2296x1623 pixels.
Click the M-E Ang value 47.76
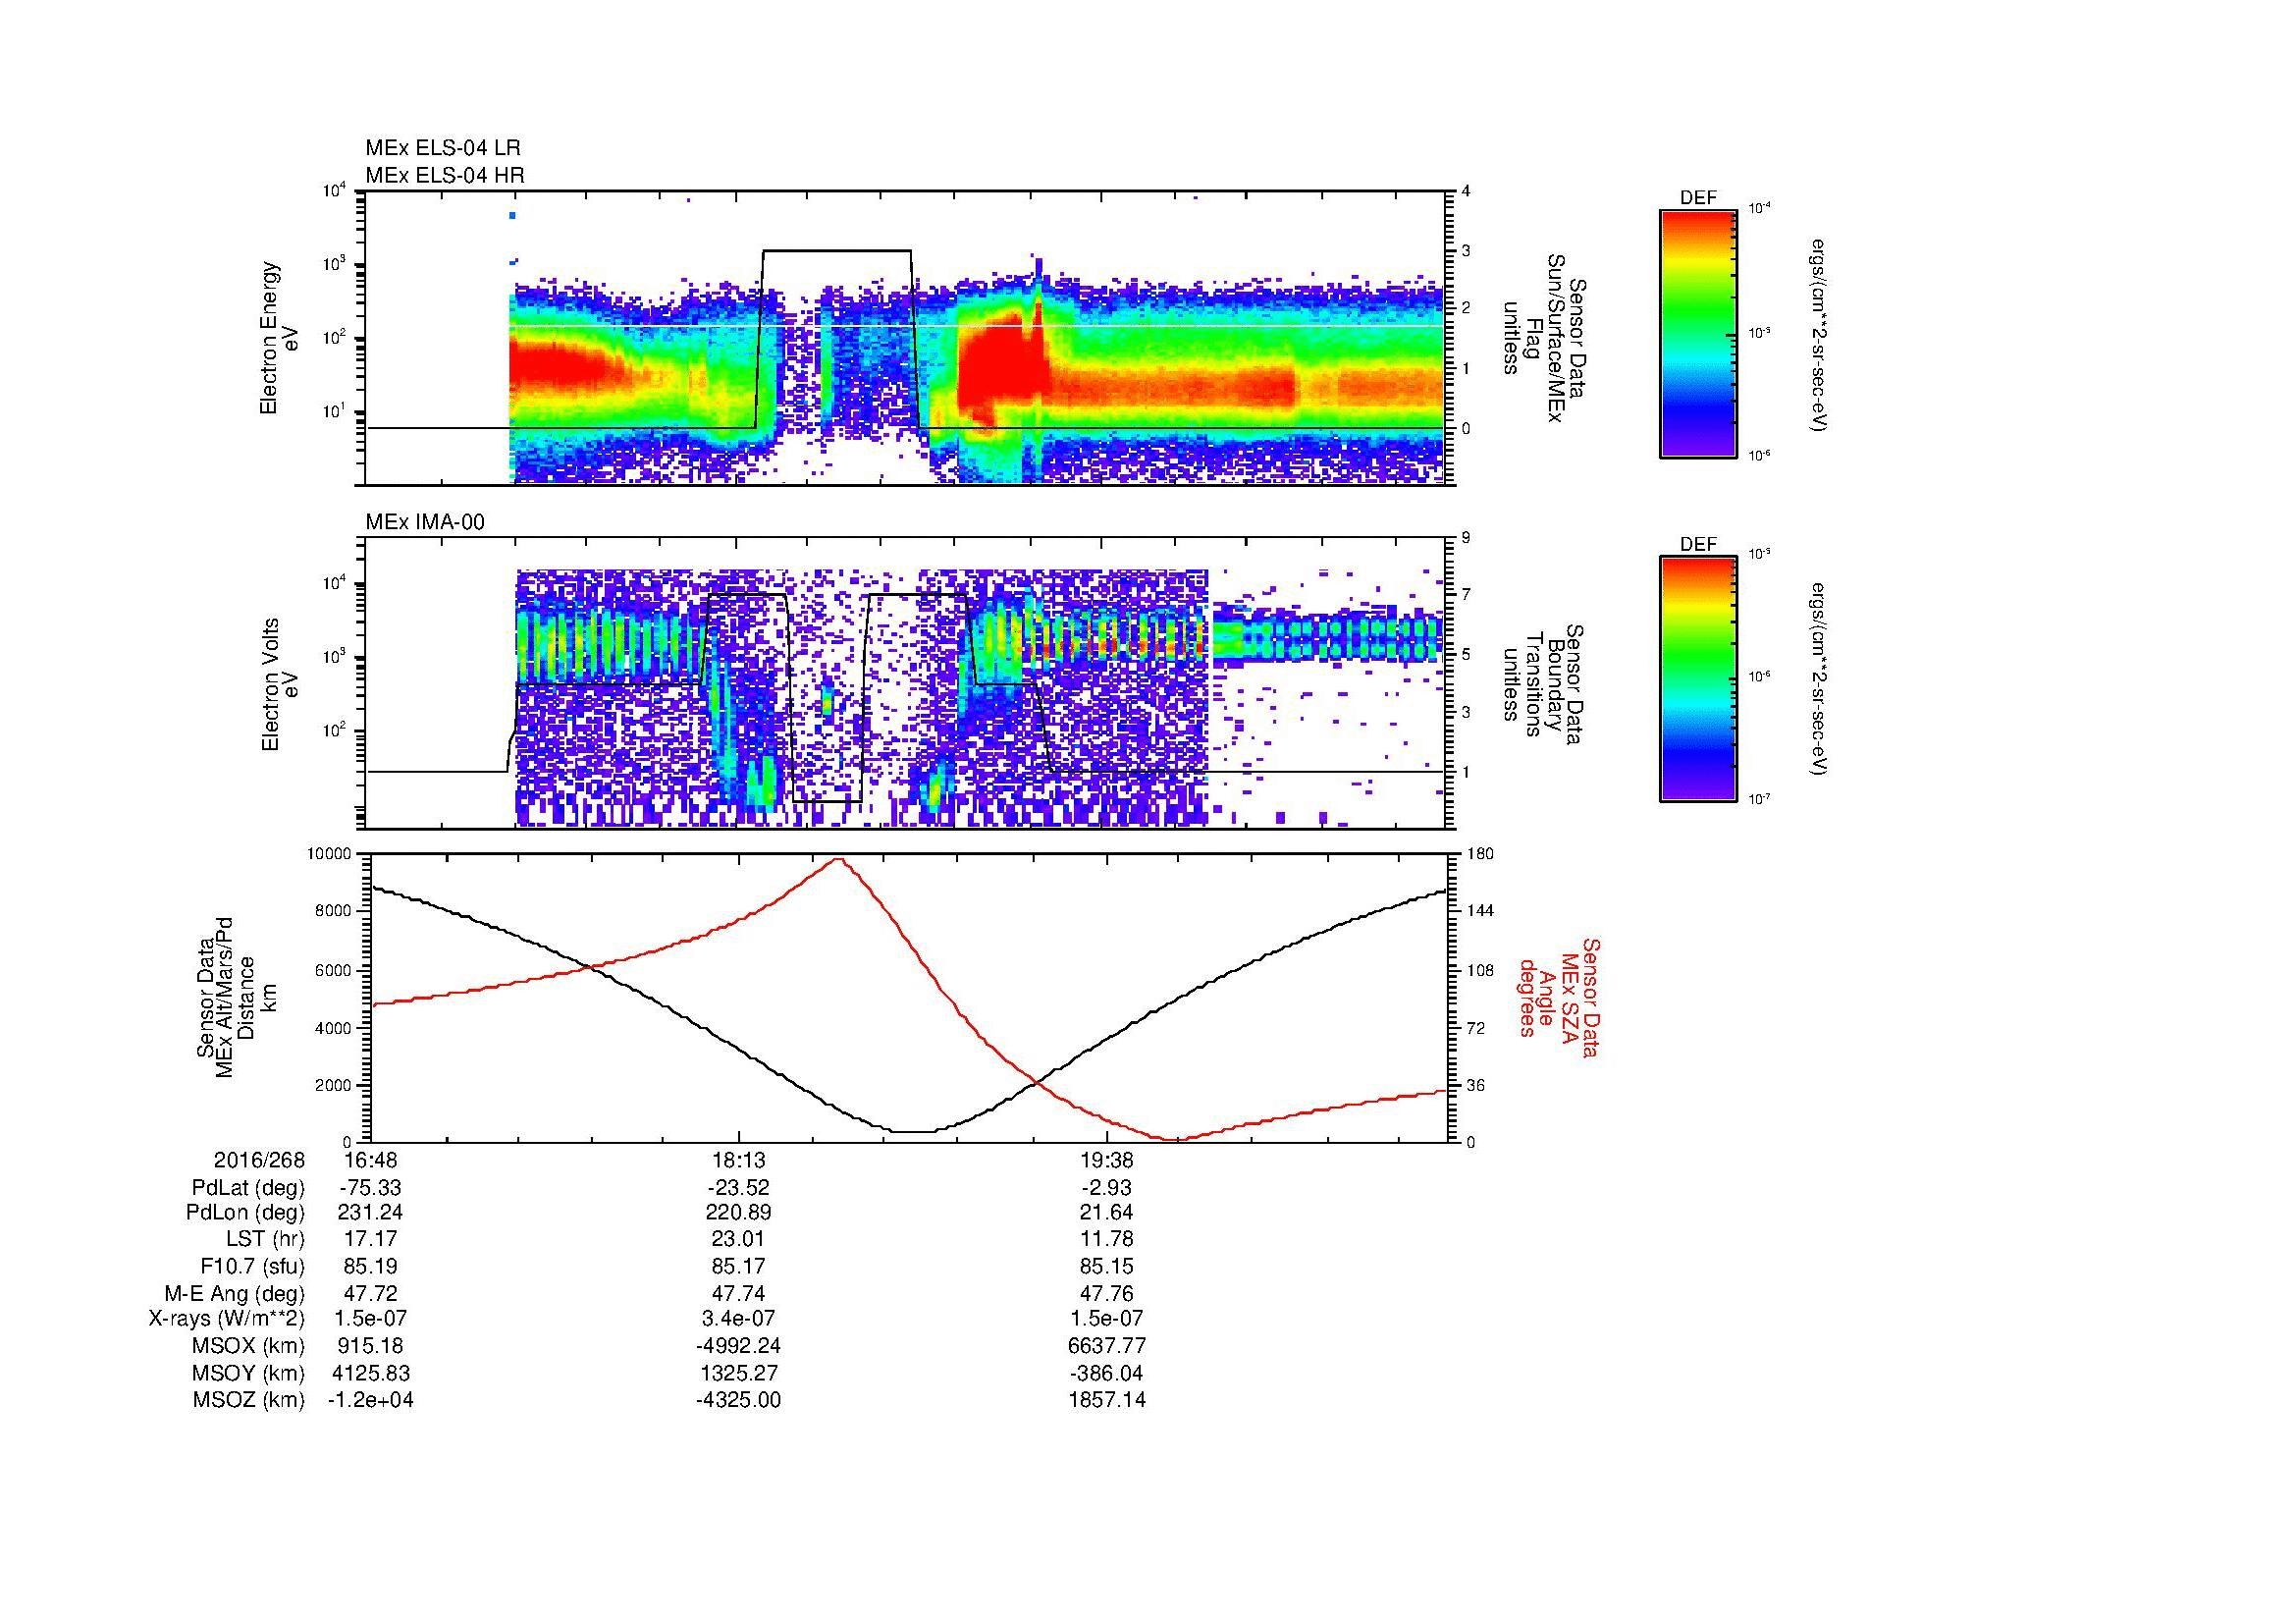pos(1107,1293)
